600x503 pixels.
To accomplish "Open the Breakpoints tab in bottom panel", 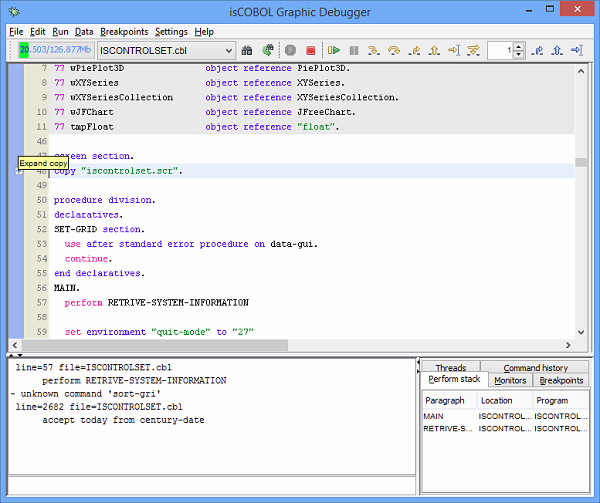I will pyautogui.click(x=561, y=381).
